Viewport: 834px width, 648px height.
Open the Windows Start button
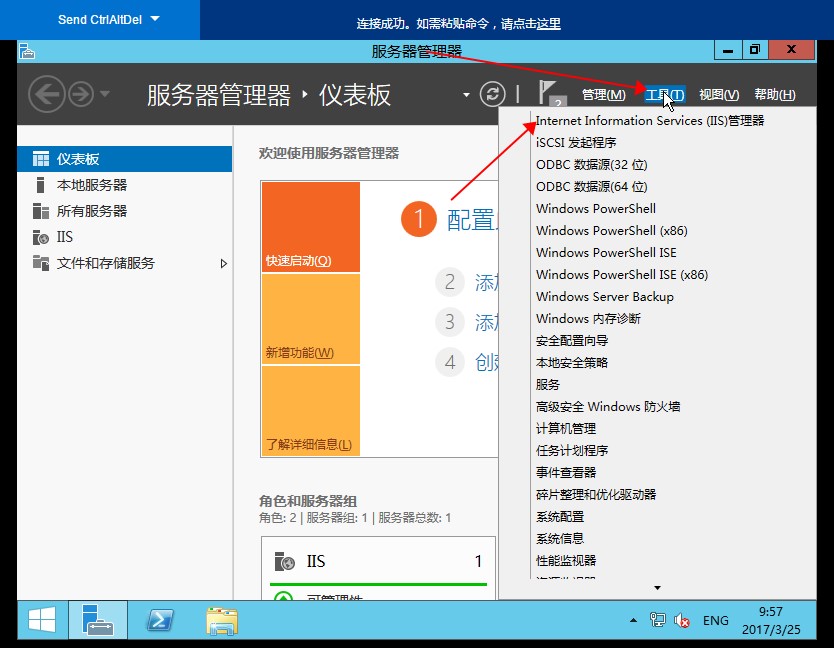(x=42, y=620)
